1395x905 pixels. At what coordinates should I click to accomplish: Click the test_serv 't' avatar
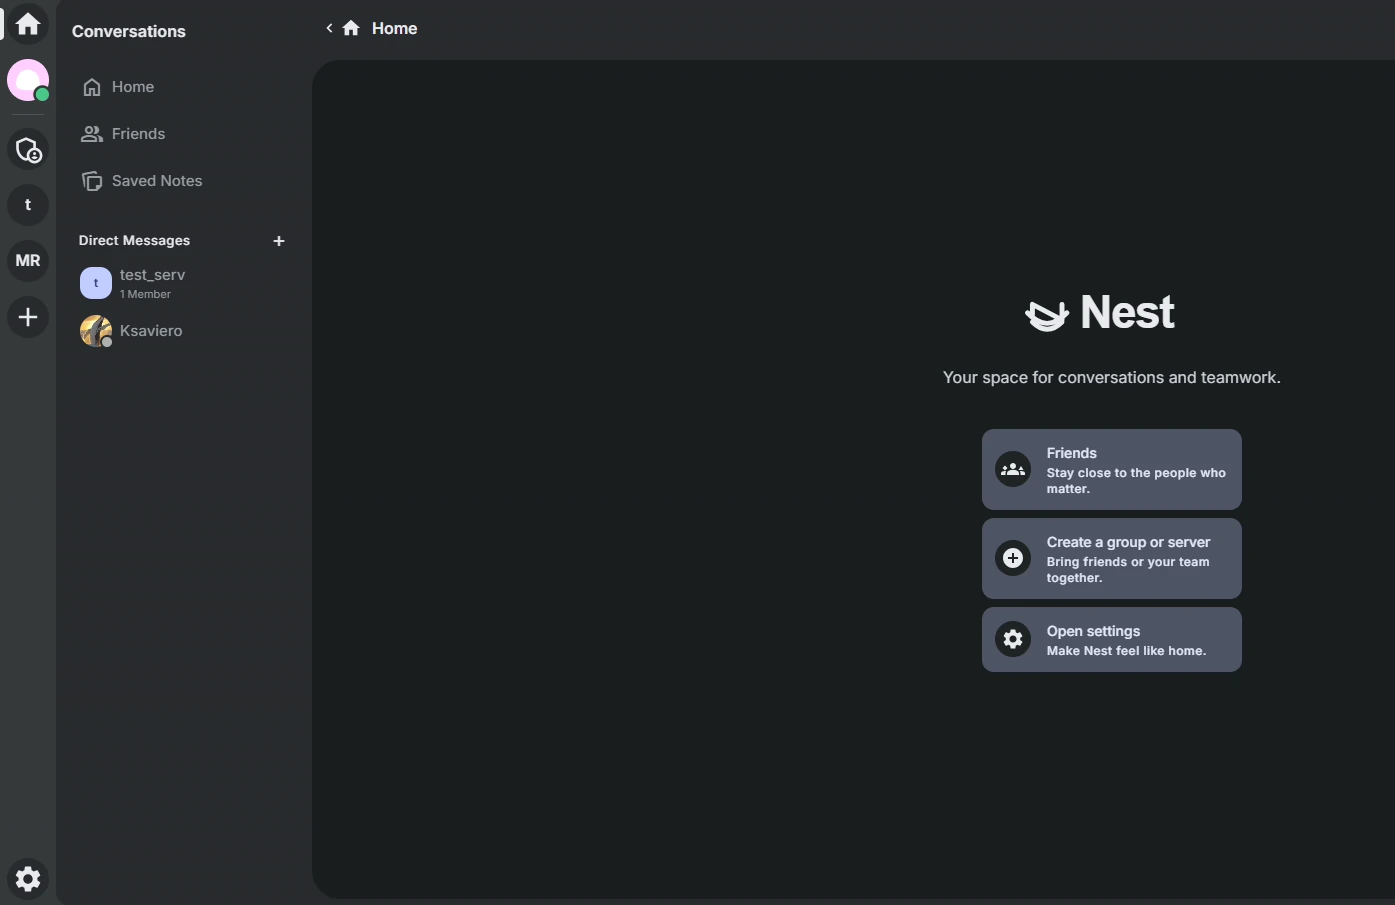(x=96, y=283)
